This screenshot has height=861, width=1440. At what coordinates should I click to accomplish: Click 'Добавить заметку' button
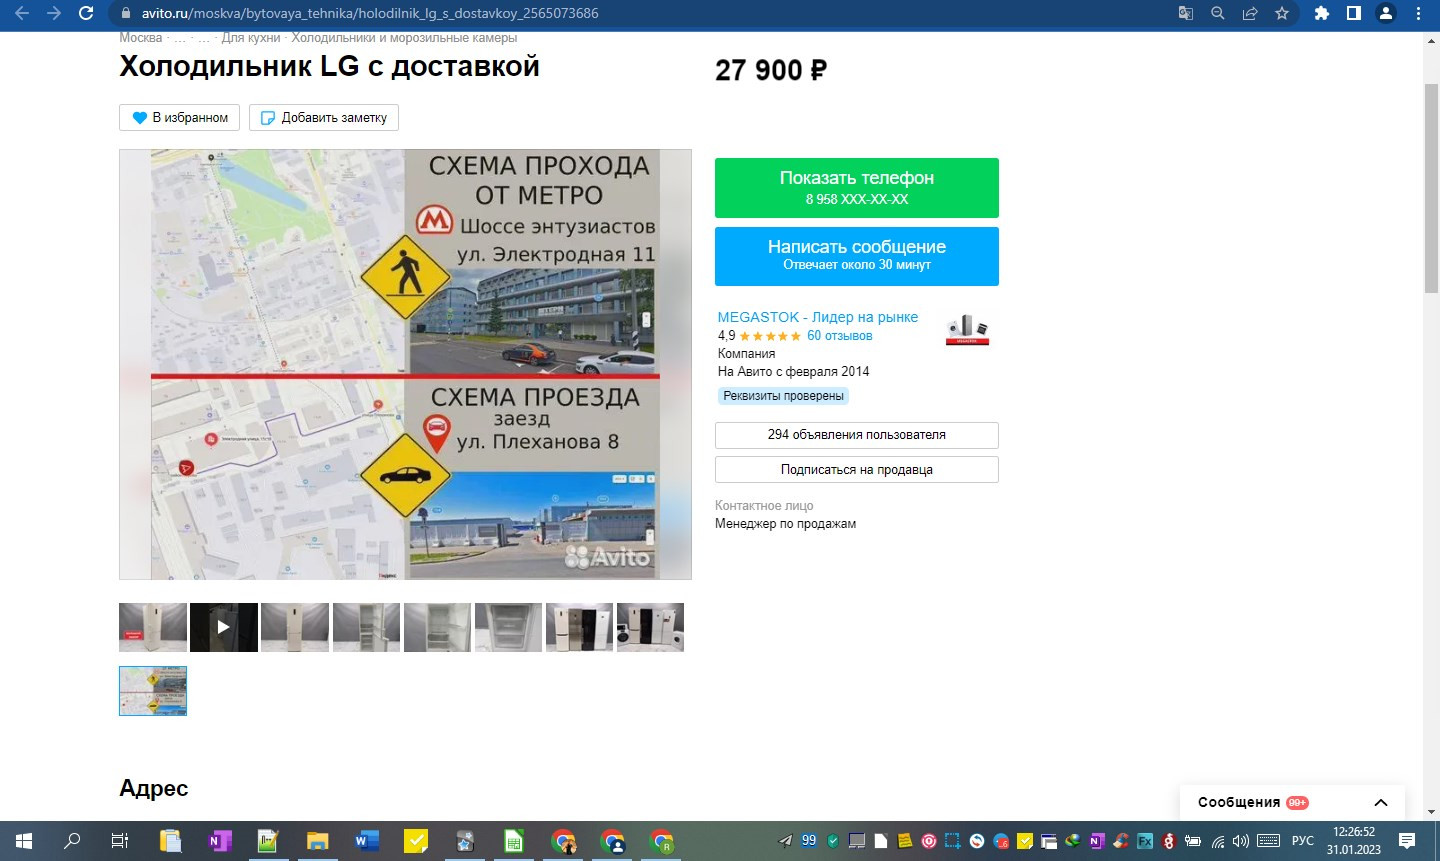pyautogui.click(x=324, y=117)
